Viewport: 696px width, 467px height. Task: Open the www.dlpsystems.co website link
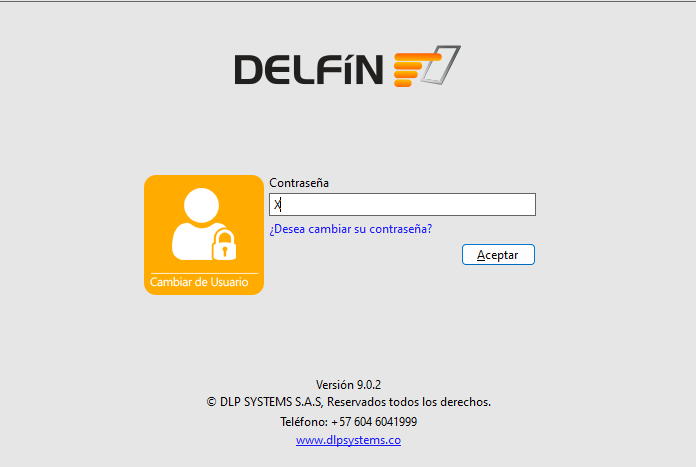pyautogui.click(x=348, y=440)
